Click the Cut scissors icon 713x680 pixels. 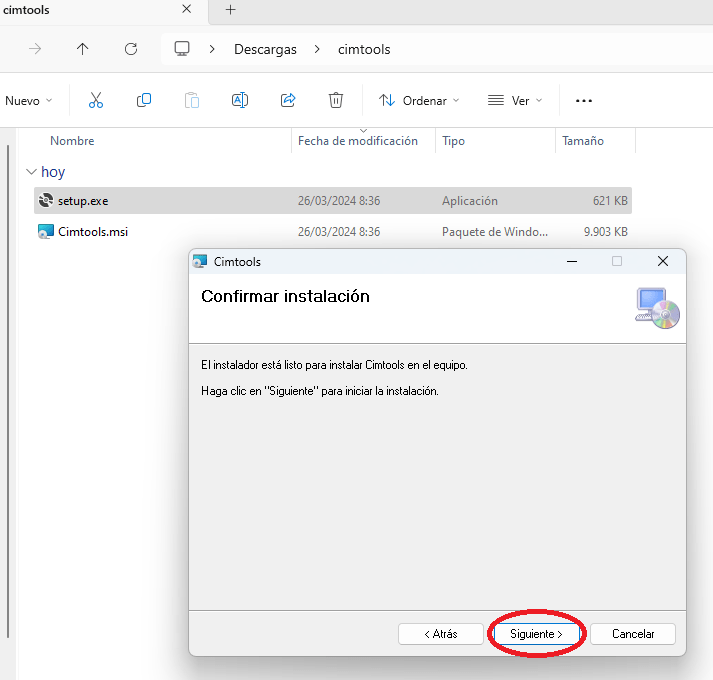(x=95, y=100)
